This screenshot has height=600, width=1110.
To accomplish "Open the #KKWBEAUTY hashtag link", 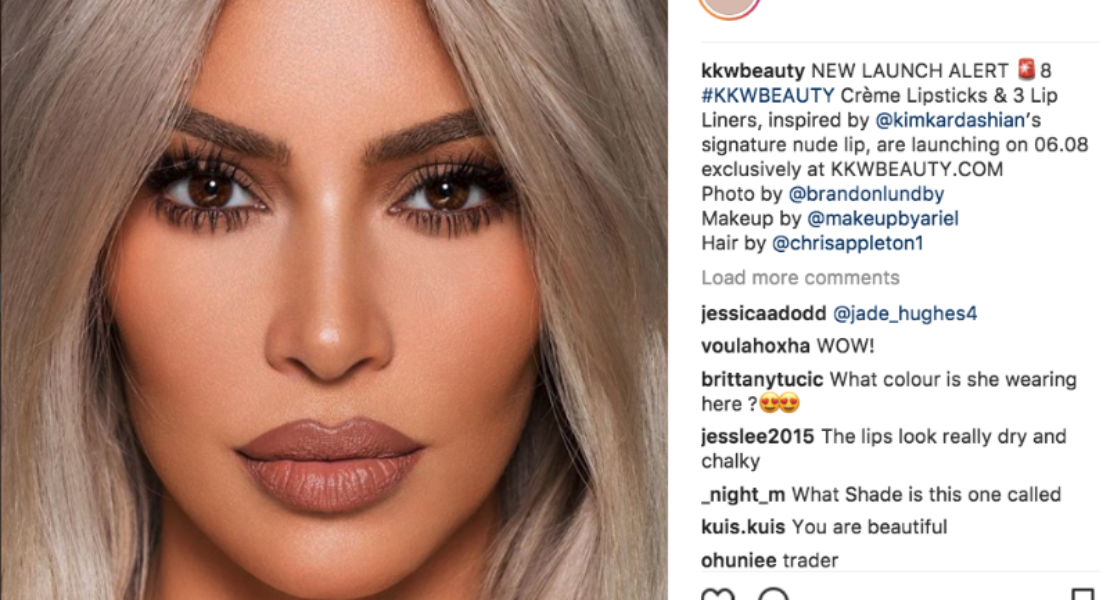I will (767, 96).
